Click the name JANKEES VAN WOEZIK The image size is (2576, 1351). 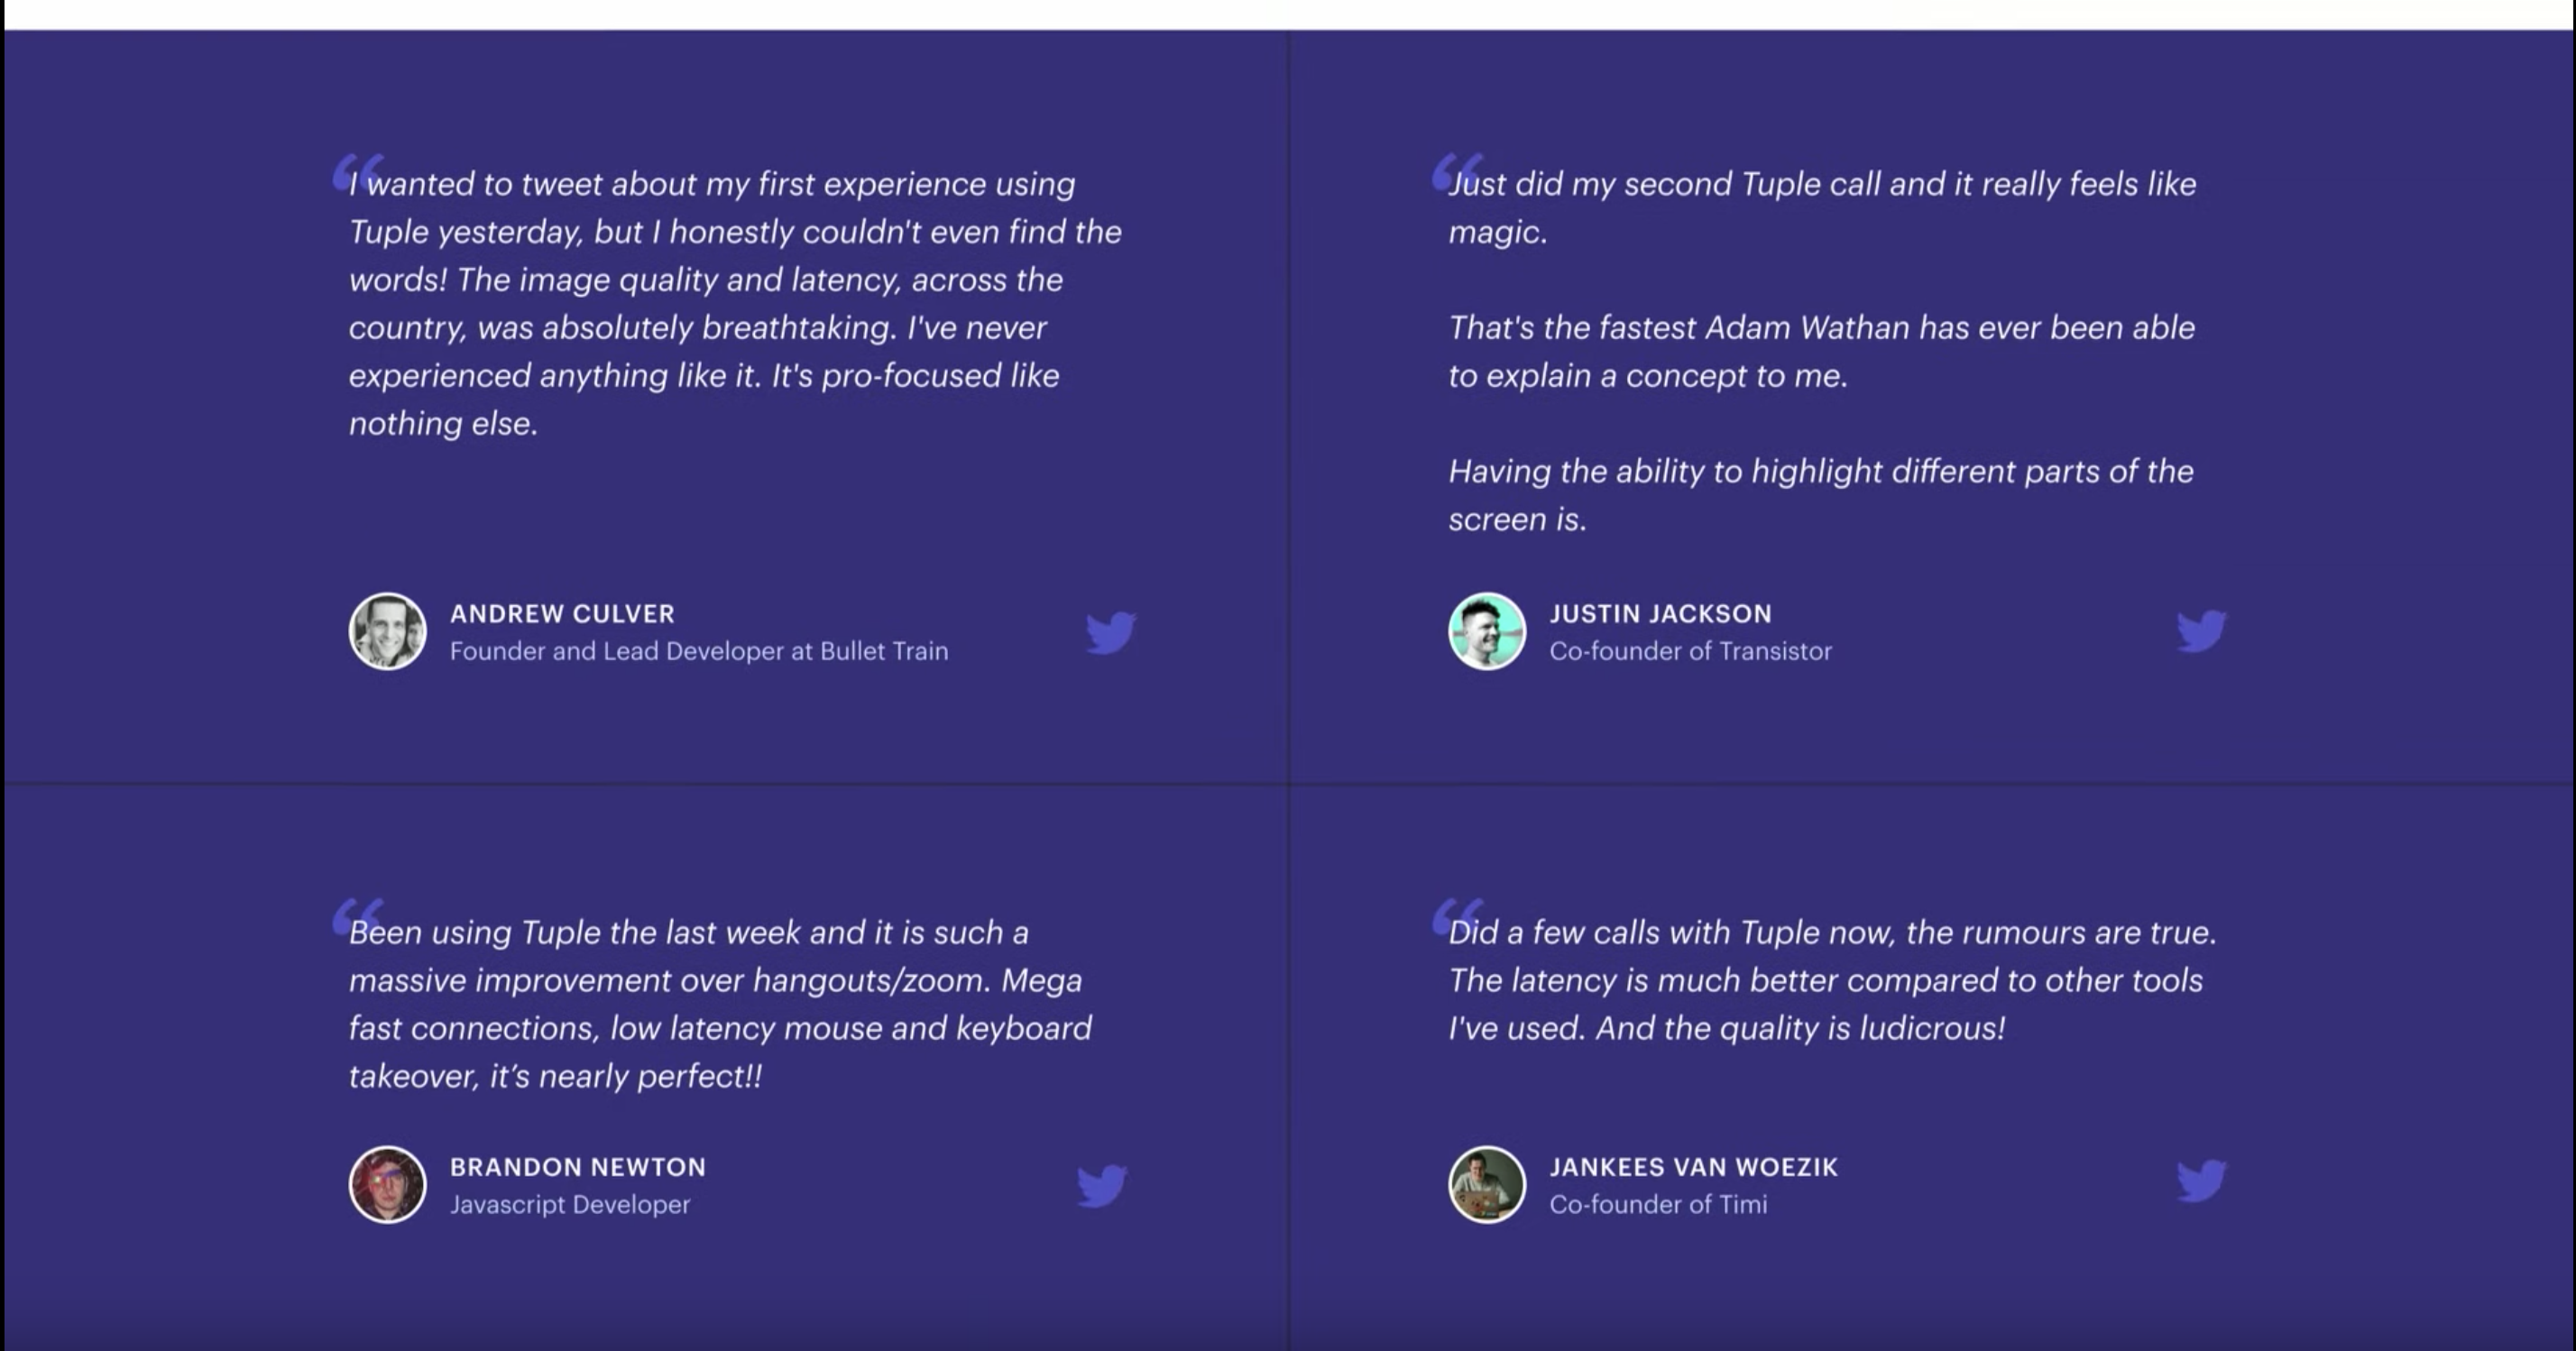1693,1167
